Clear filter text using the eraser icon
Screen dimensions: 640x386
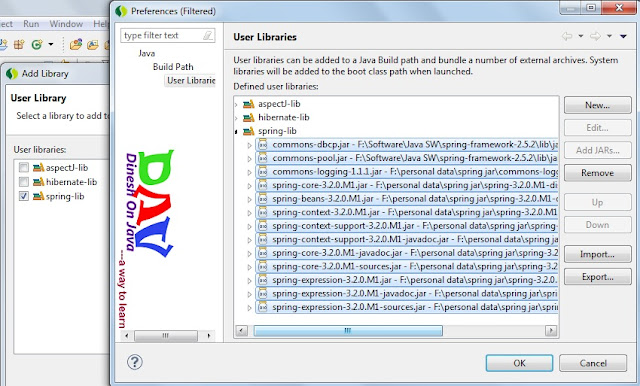click(x=208, y=35)
